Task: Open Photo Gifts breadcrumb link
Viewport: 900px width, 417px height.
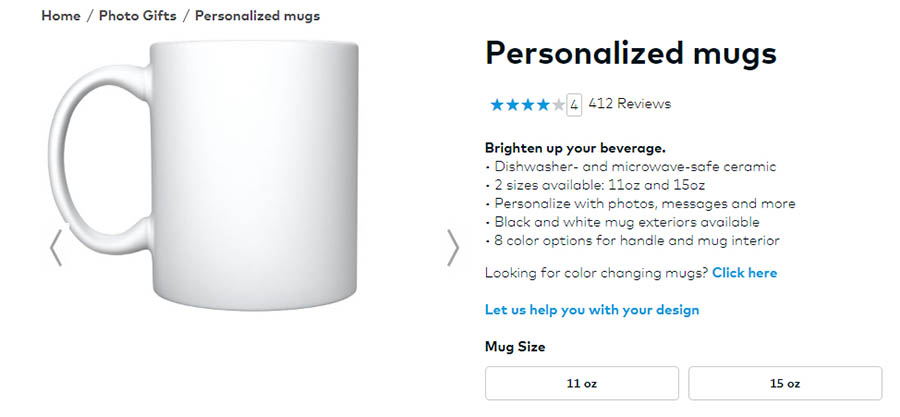Action: [137, 16]
